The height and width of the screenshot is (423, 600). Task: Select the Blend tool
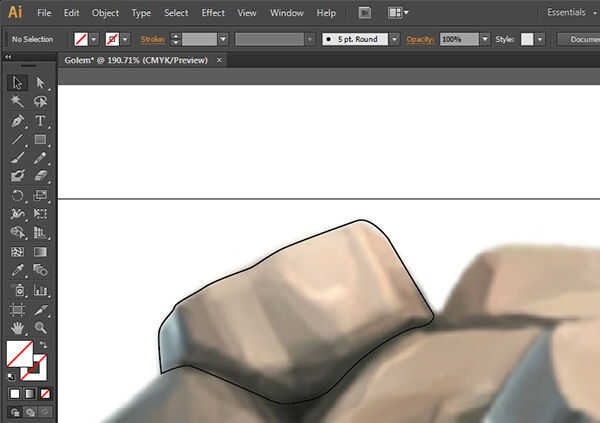pyautogui.click(x=40, y=270)
